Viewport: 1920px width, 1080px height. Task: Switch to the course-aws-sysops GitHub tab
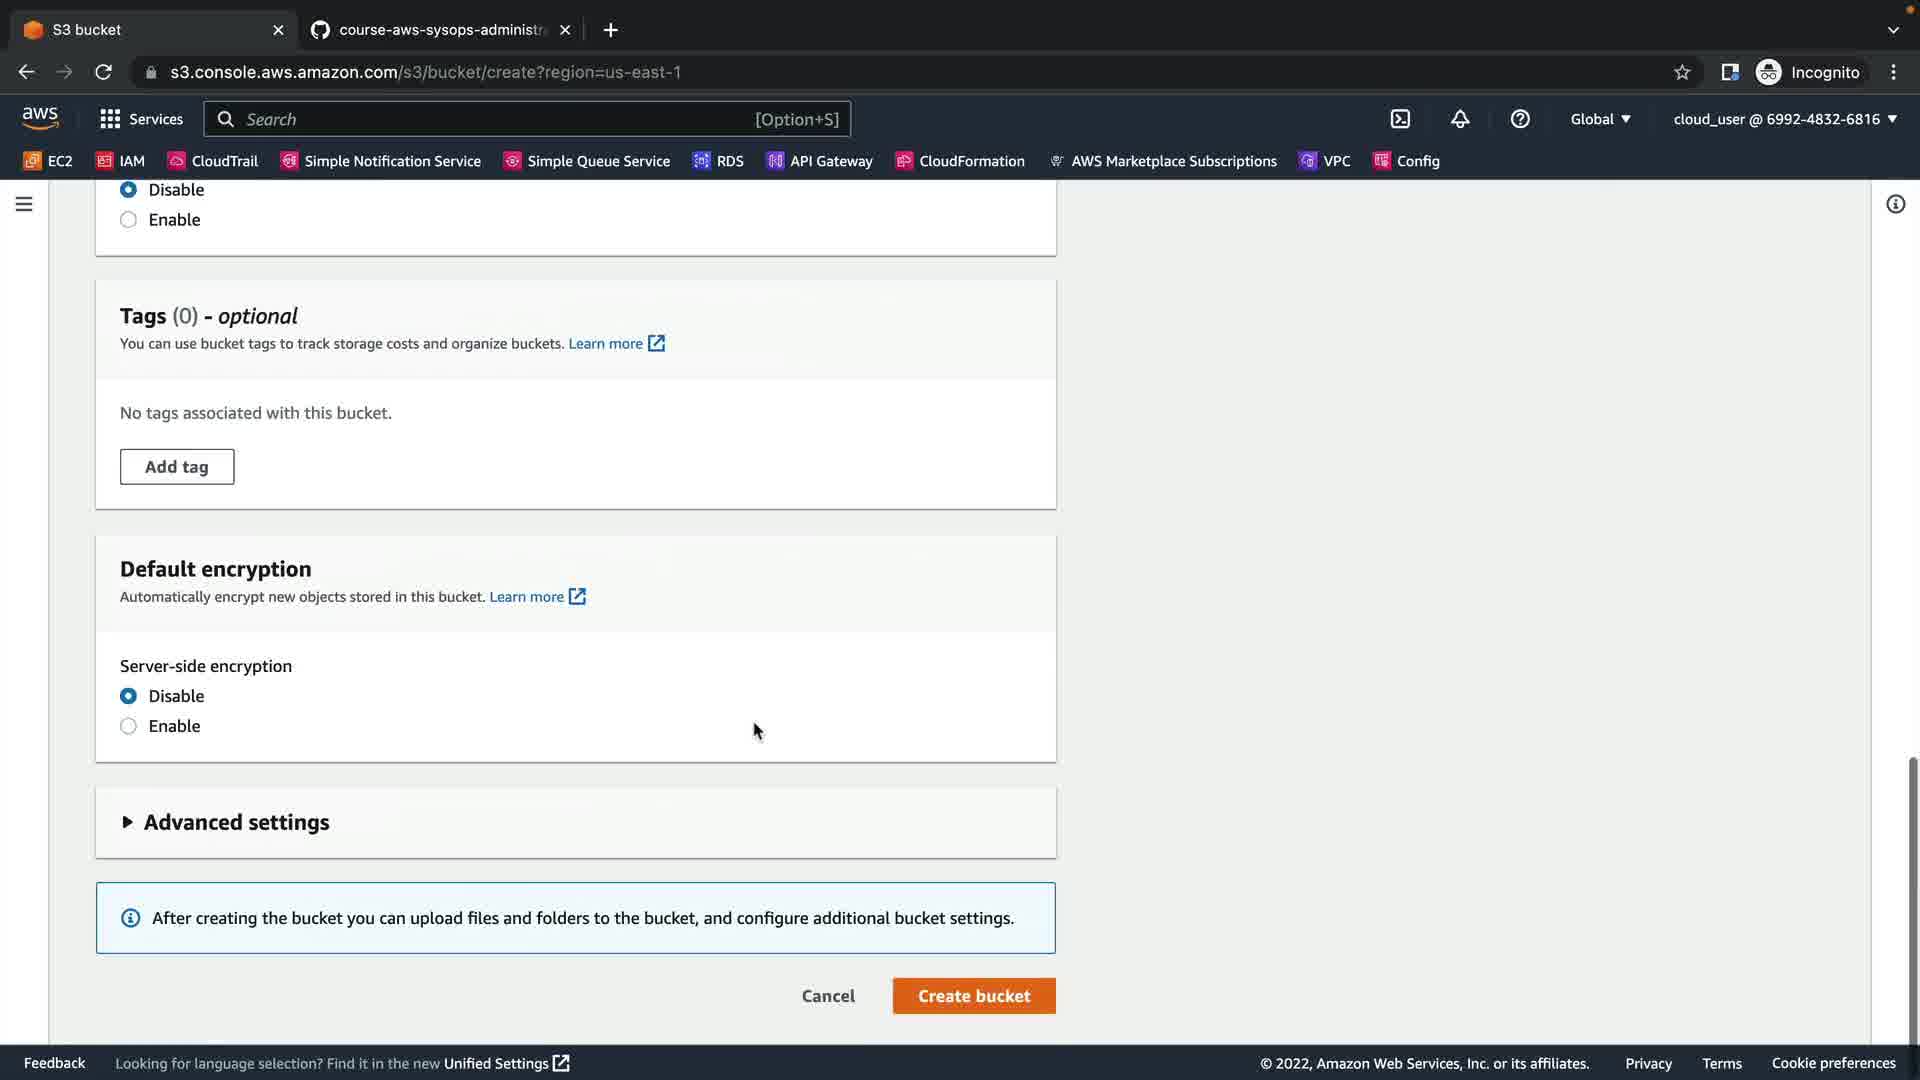440,30
